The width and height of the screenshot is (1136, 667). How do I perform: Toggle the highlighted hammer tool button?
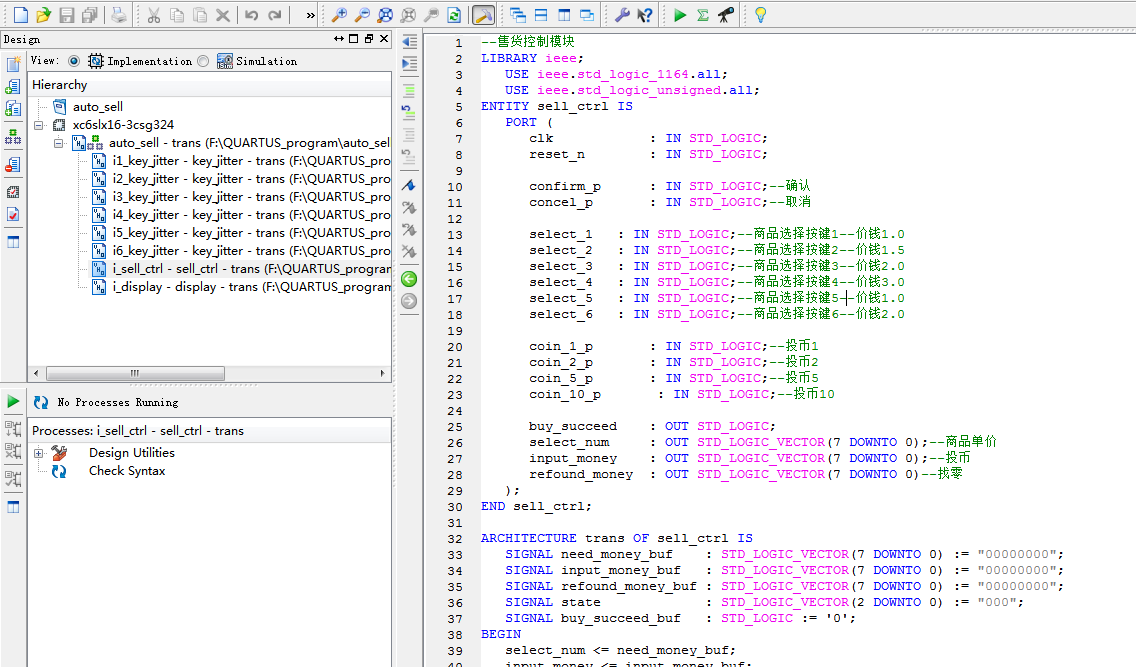pyautogui.click(x=483, y=14)
